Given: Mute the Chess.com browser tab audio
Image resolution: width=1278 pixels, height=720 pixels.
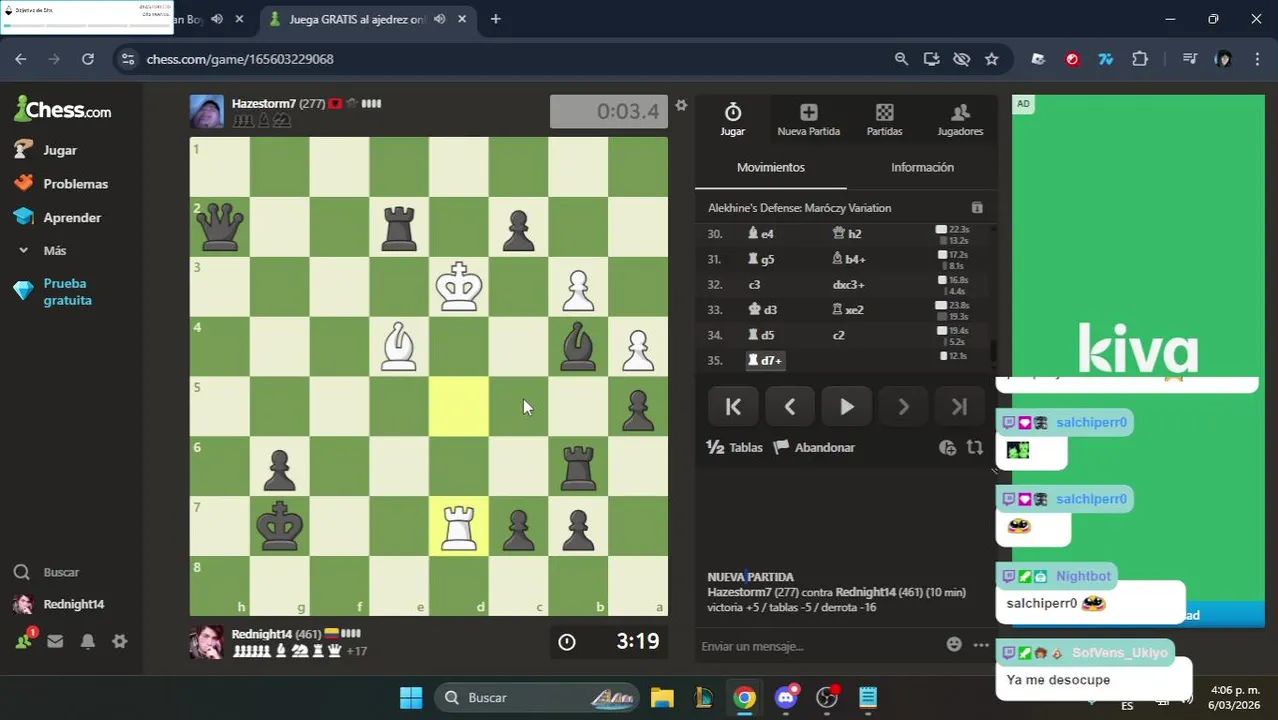Looking at the screenshot, I should tap(439, 19).
